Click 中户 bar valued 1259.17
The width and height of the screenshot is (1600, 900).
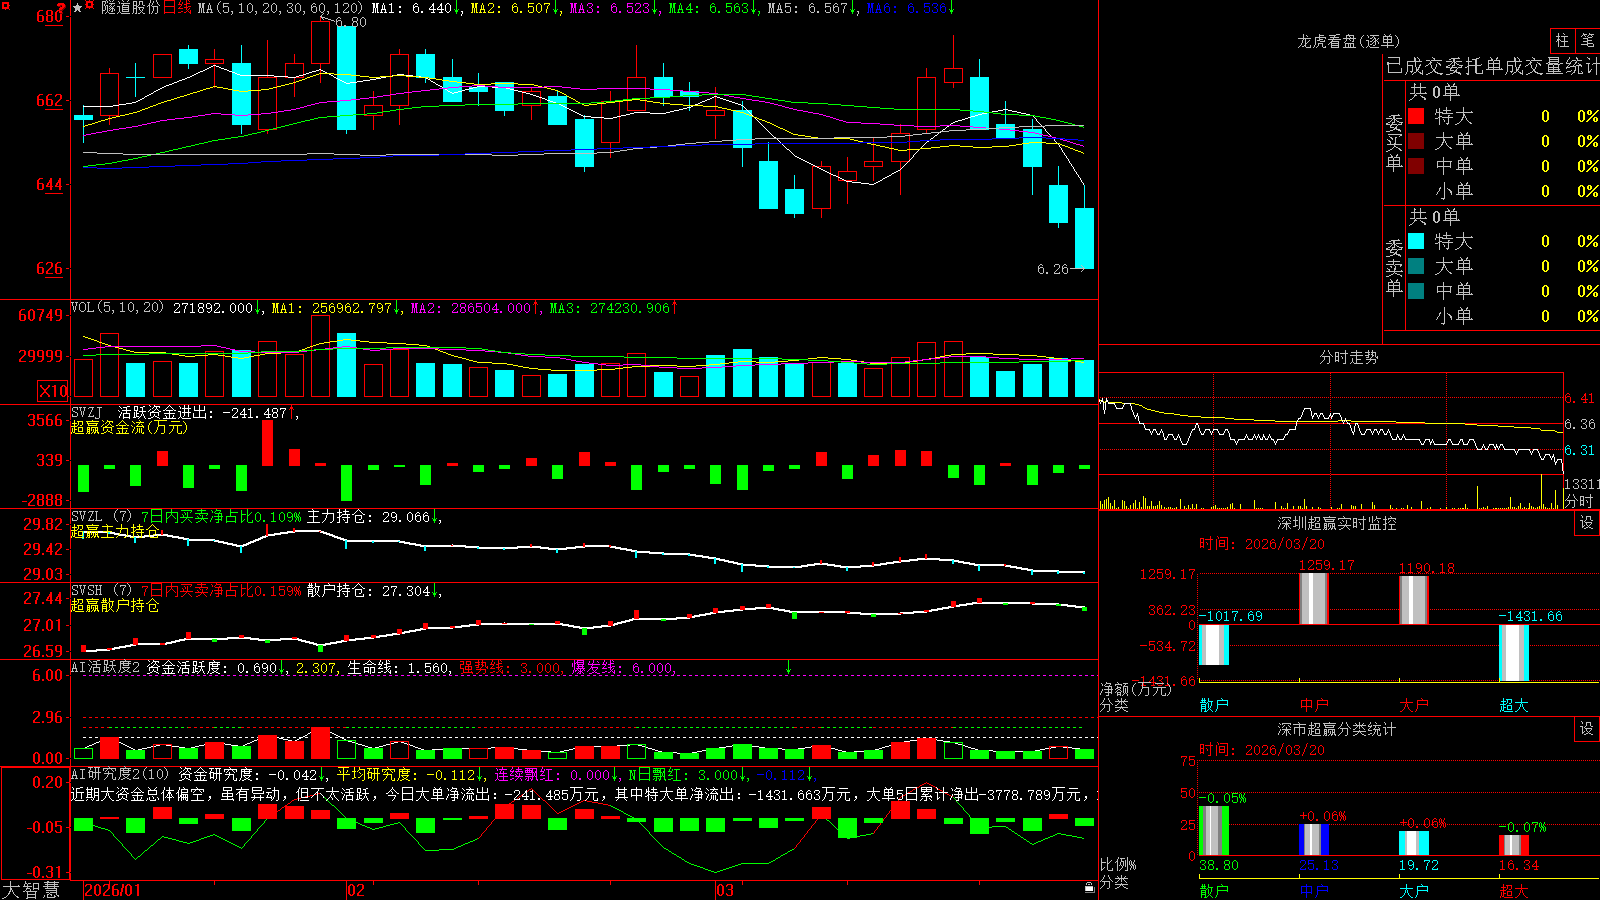point(1314,599)
